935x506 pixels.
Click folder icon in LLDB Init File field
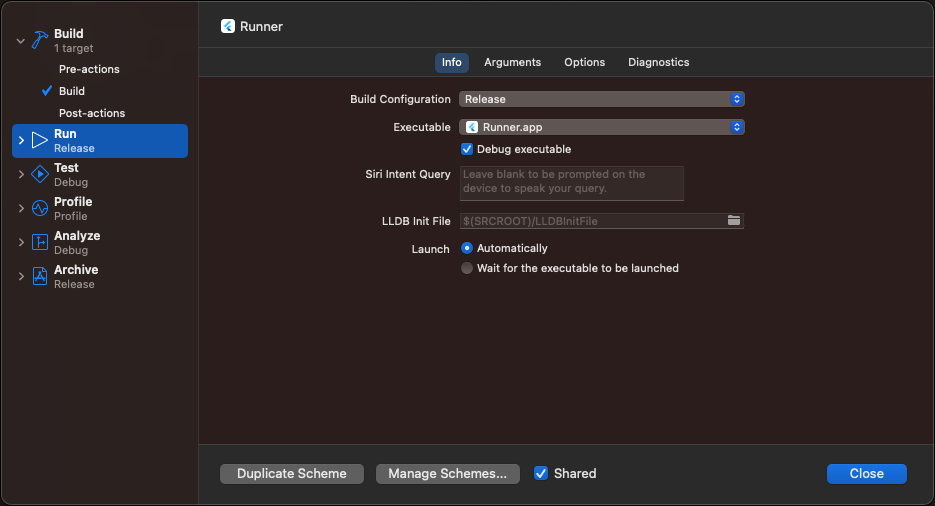[733, 221]
